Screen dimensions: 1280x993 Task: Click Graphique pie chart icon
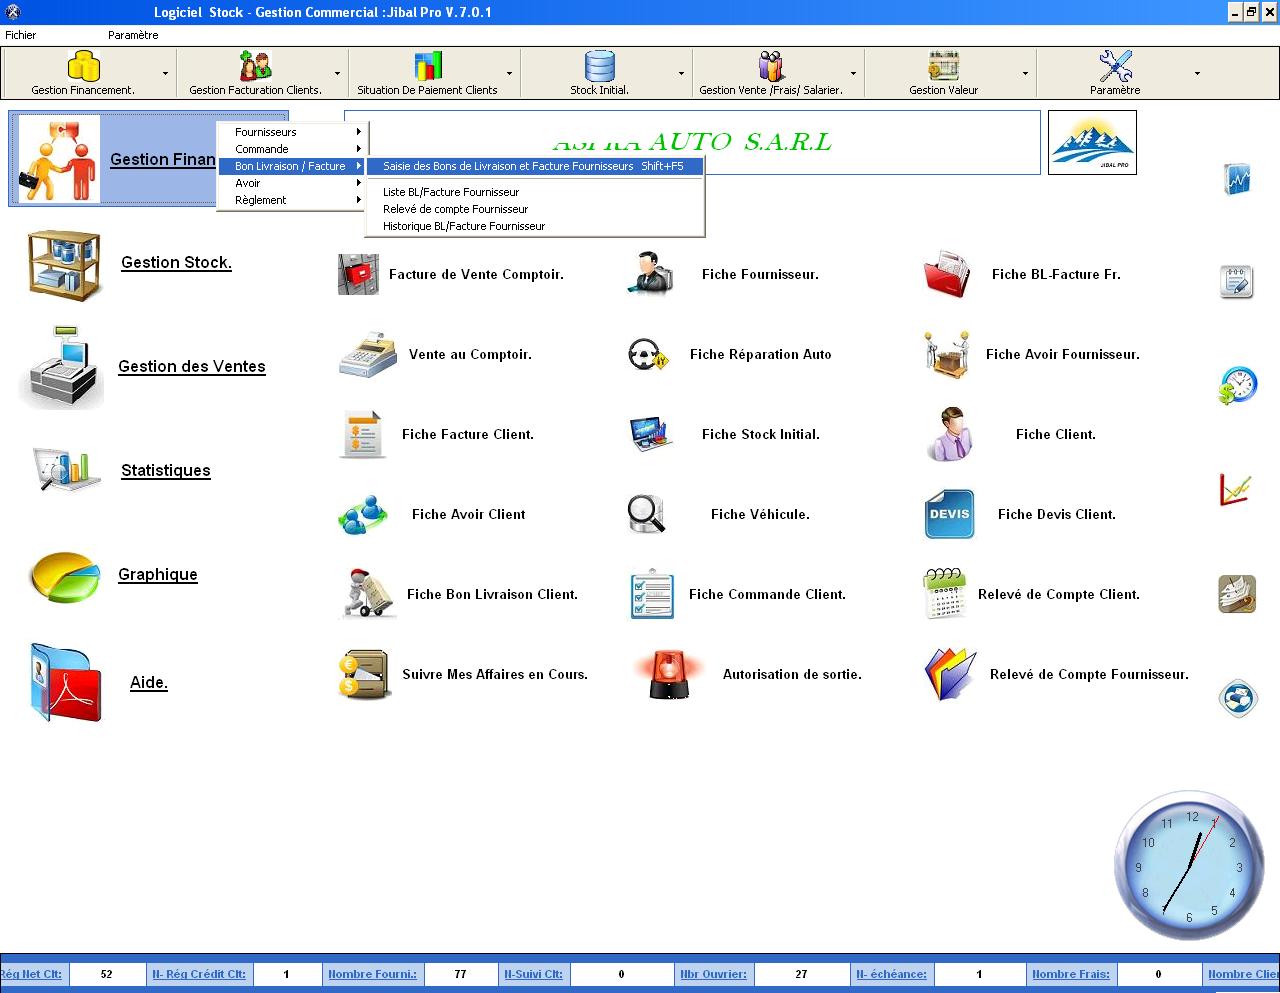(65, 576)
